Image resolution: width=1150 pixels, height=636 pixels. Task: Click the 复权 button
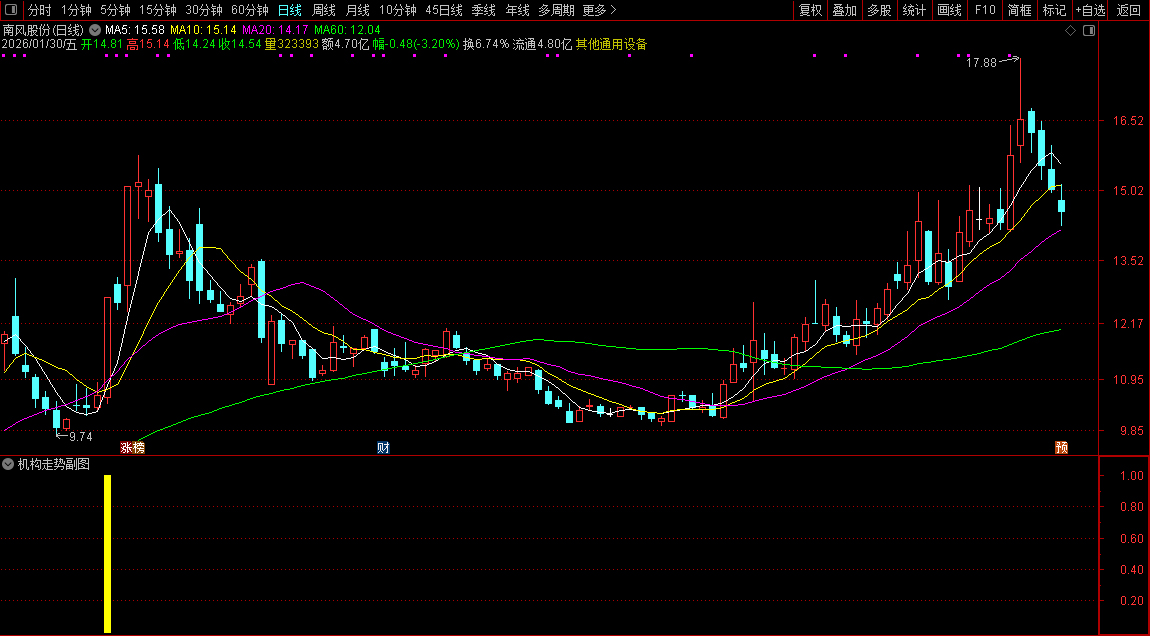810,10
